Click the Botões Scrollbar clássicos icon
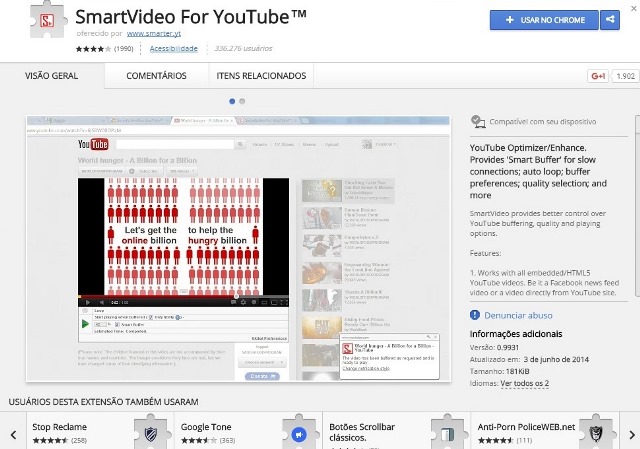This screenshot has height=449, width=640. coord(447,434)
